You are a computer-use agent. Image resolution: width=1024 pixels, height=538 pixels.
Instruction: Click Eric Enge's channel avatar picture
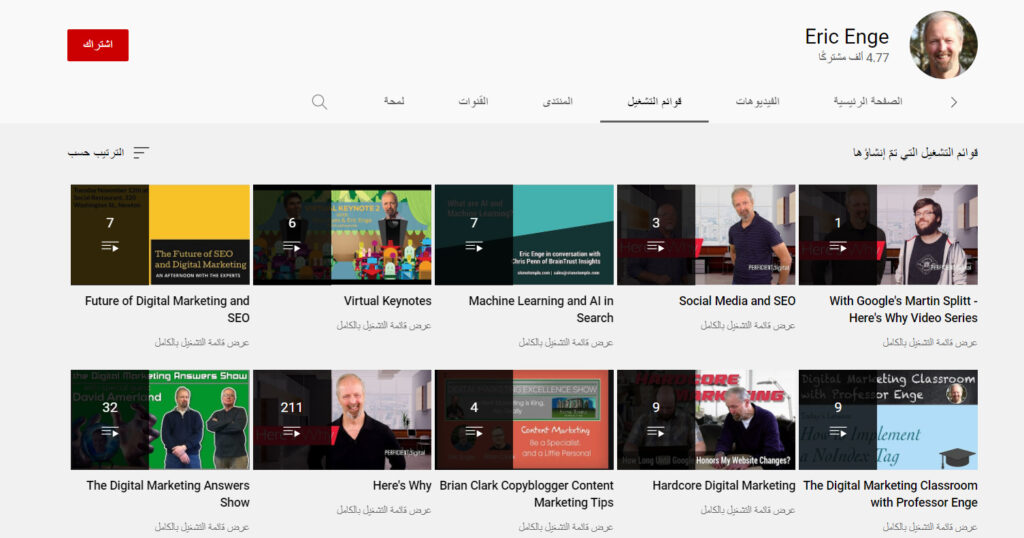(x=943, y=45)
